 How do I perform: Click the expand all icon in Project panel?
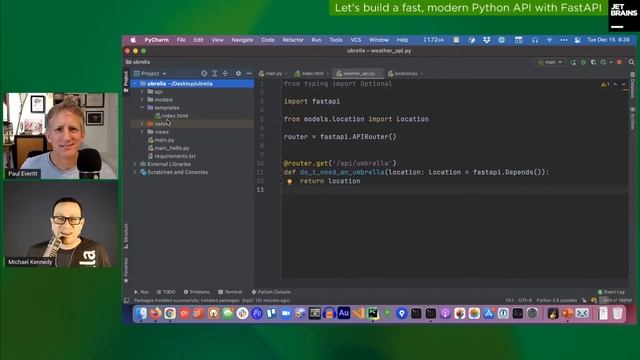pyautogui.click(x=215, y=73)
